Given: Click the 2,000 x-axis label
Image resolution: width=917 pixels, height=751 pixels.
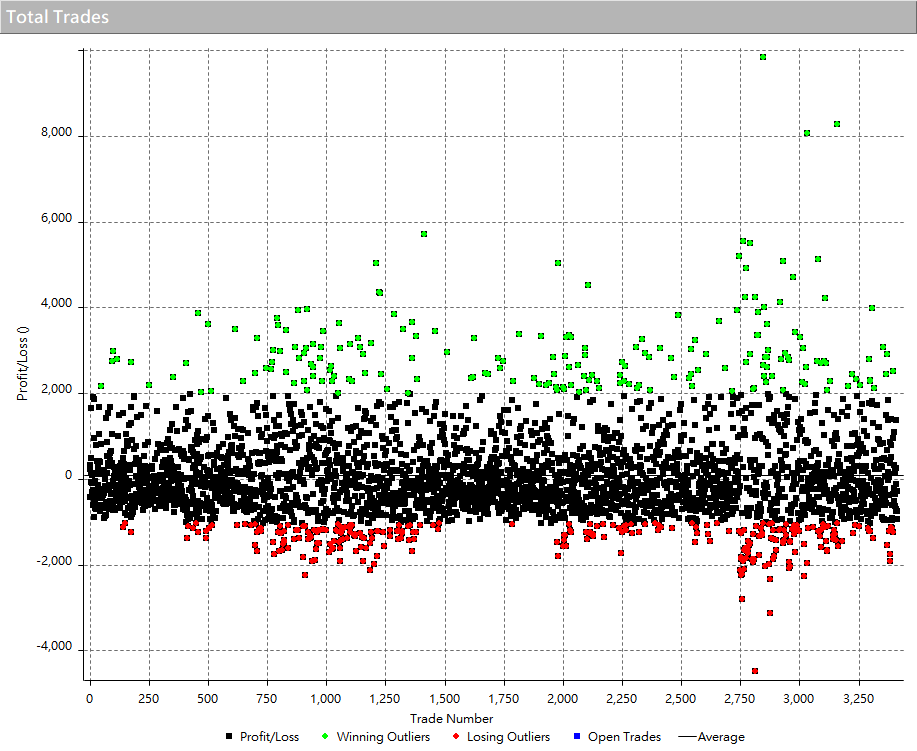Looking at the screenshot, I should click(563, 698).
